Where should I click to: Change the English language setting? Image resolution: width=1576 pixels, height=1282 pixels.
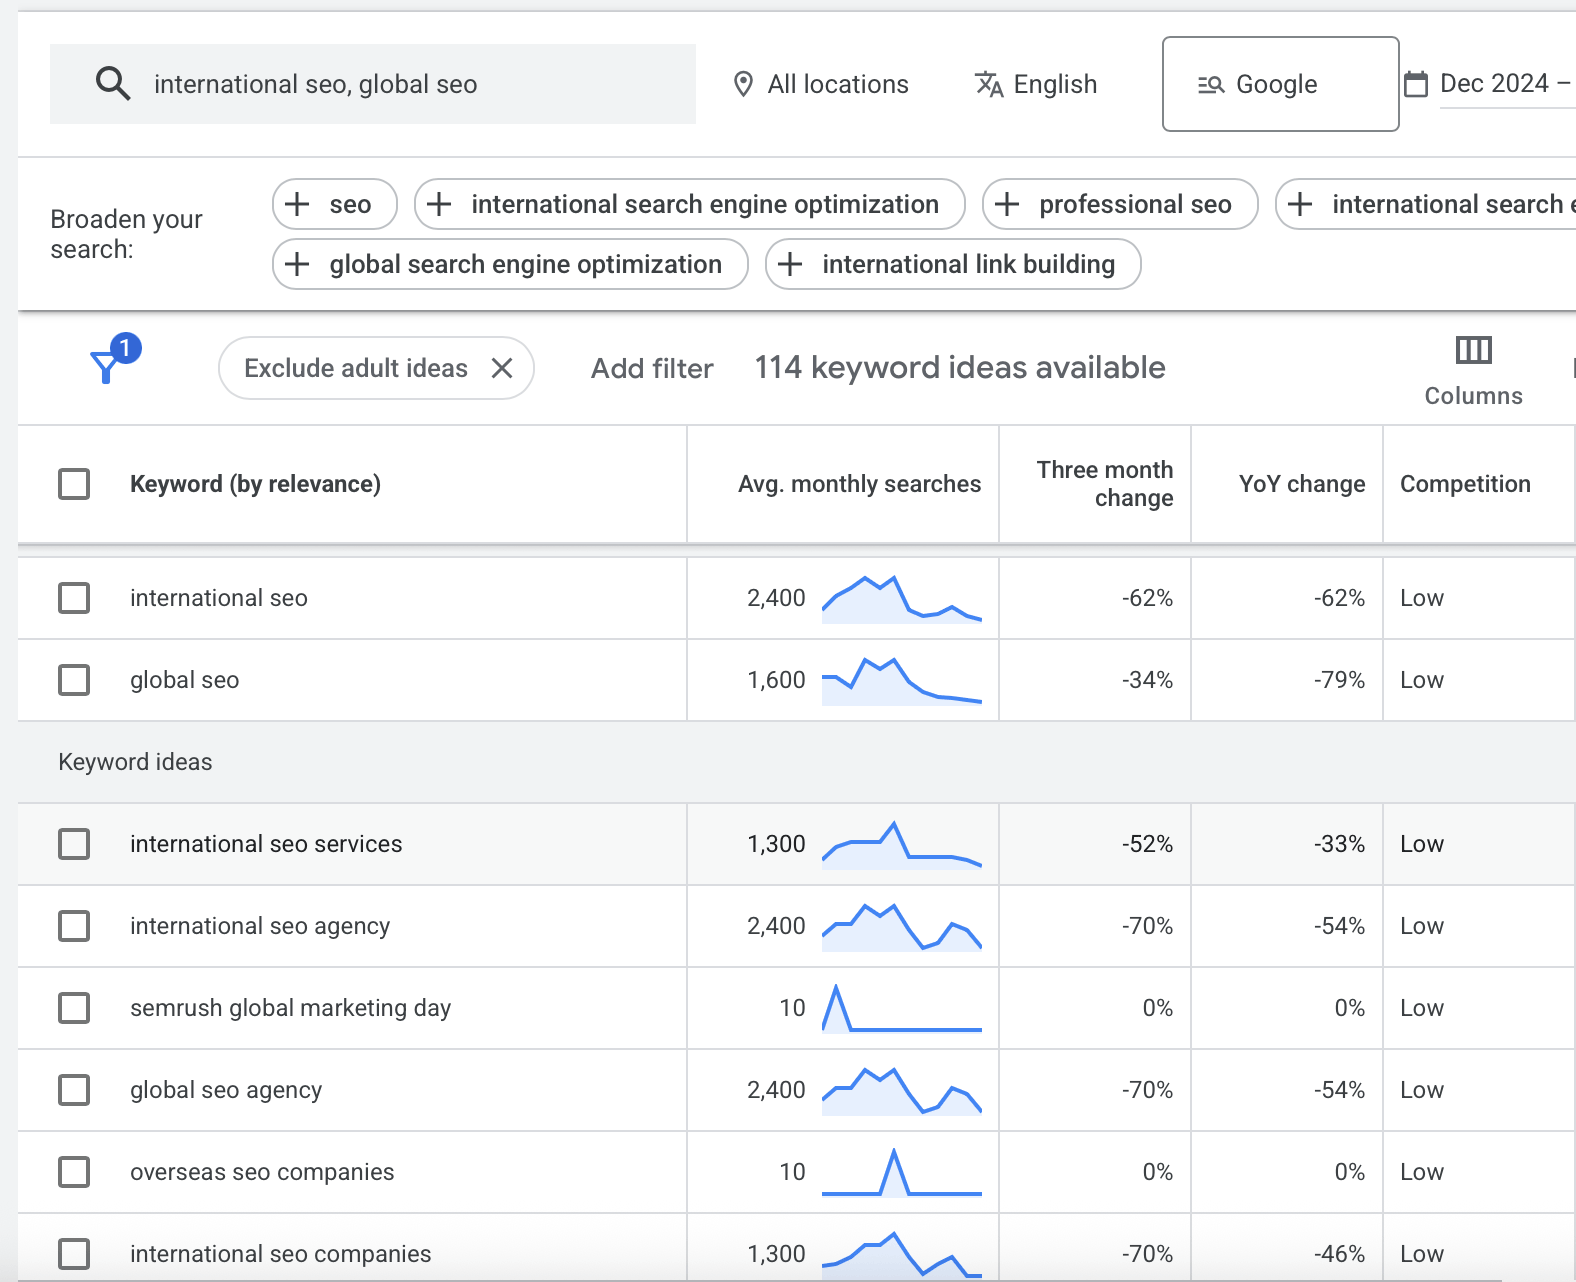(1036, 84)
